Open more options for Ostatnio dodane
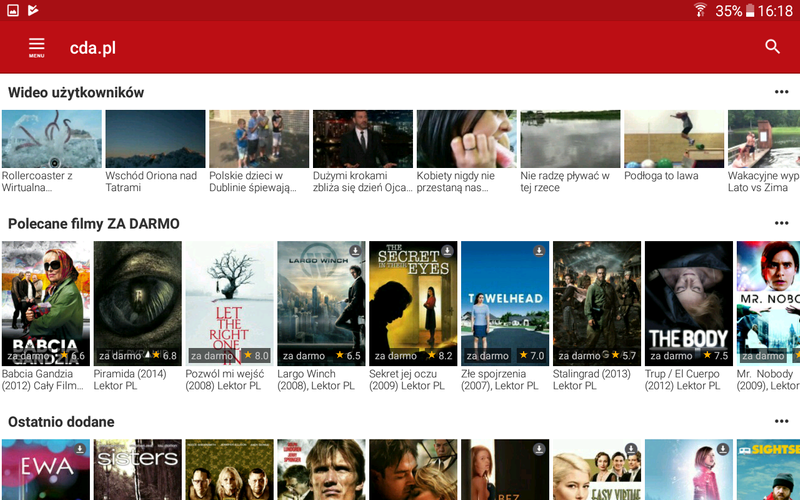 point(781,421)
